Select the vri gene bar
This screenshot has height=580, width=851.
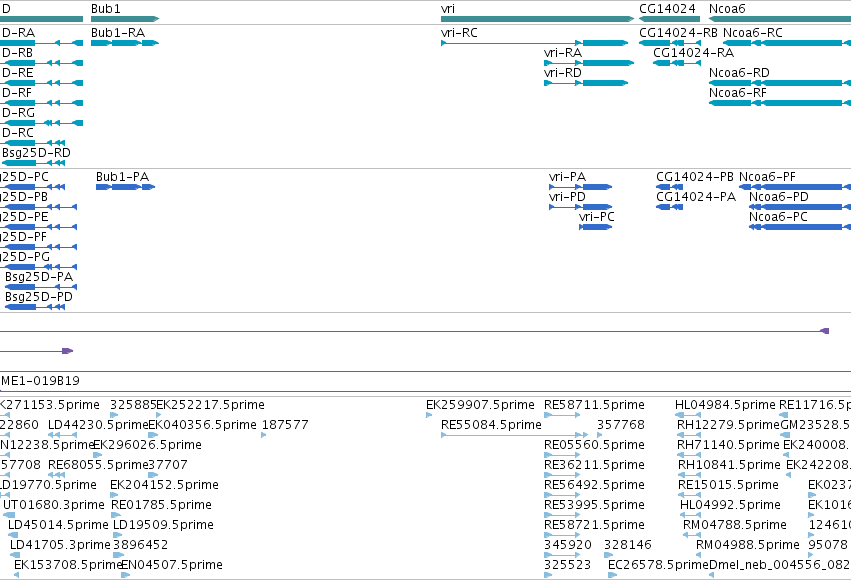(x=537, y=19)
